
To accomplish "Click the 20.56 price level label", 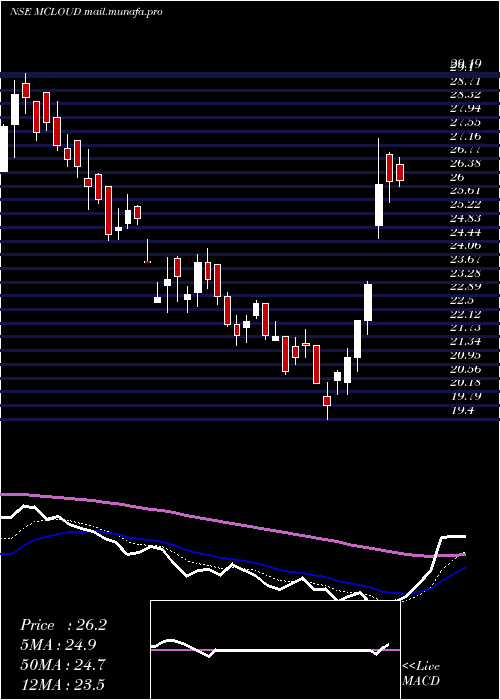I will click(x=465, y=369).
